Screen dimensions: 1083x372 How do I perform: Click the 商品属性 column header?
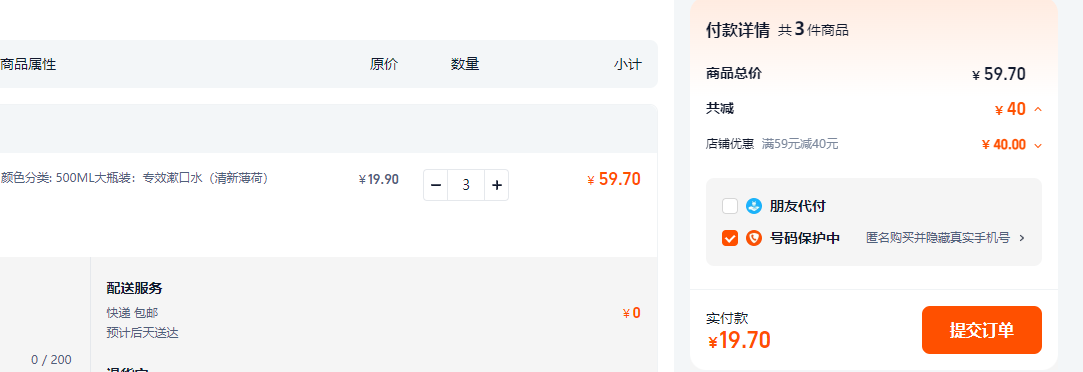point(28,64)
